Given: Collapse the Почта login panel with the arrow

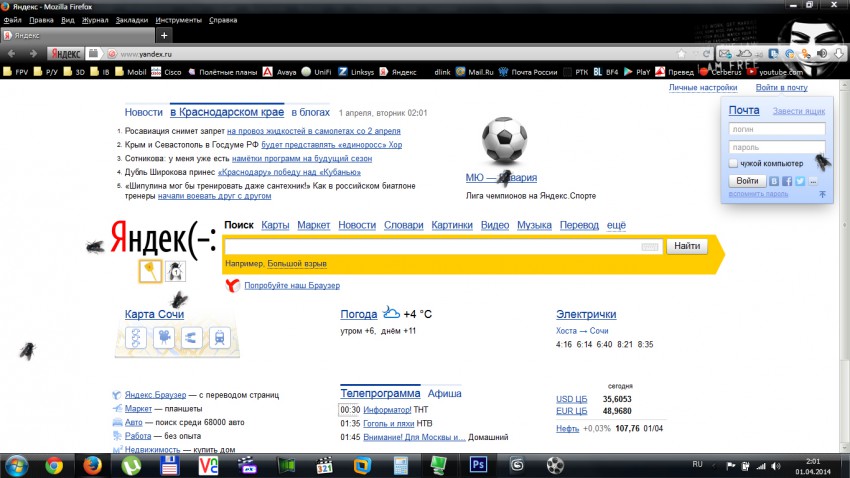Looking at the screenshot, I should 822,194.
